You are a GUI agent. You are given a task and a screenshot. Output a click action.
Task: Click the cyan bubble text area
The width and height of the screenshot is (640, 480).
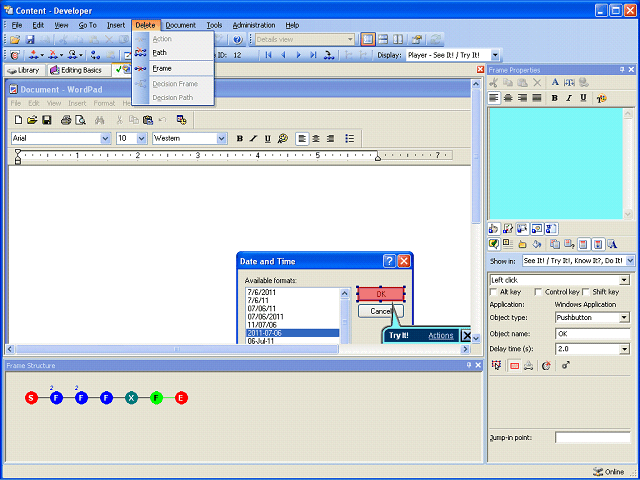tap(556, 163)
